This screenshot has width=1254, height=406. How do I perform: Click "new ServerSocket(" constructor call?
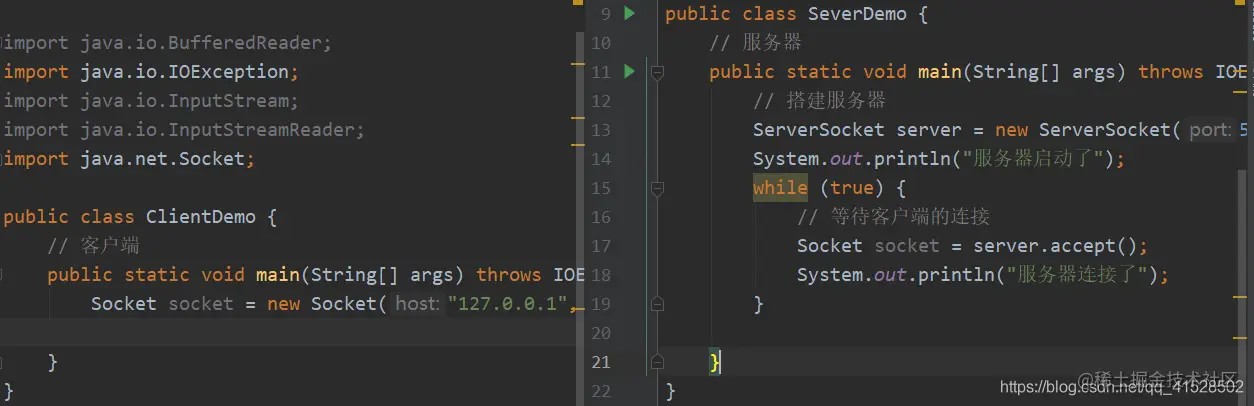[x=1088, y=130]
